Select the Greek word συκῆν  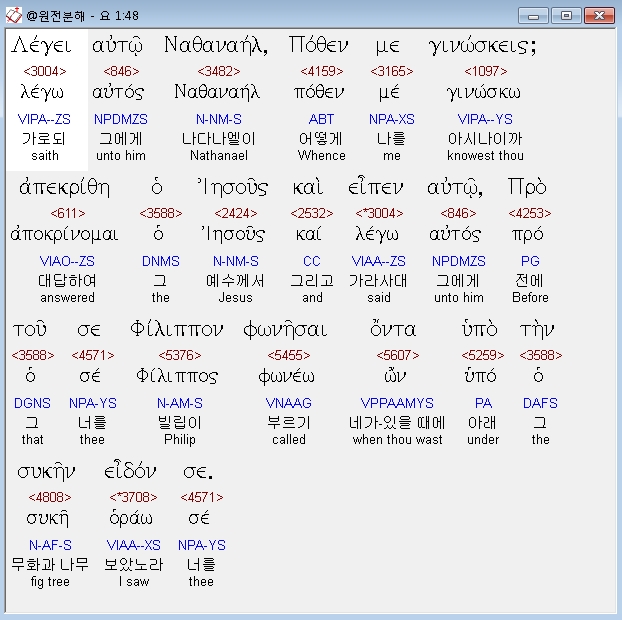coord(46,472)
